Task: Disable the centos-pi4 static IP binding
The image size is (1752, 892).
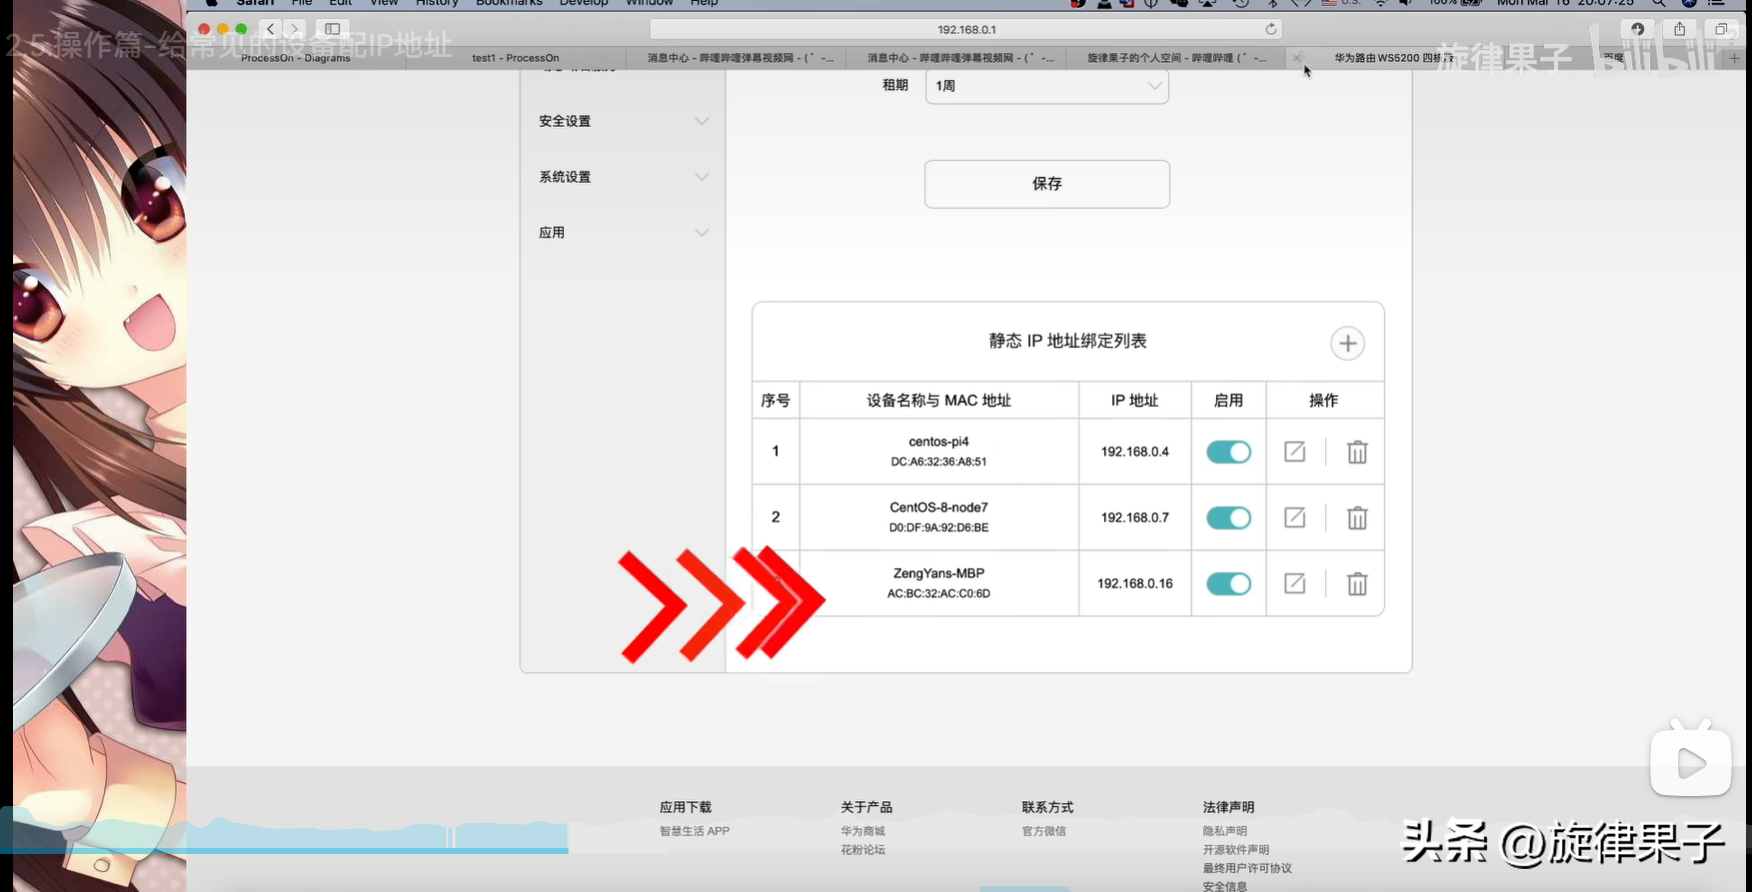Action: tap(1228, 452)
